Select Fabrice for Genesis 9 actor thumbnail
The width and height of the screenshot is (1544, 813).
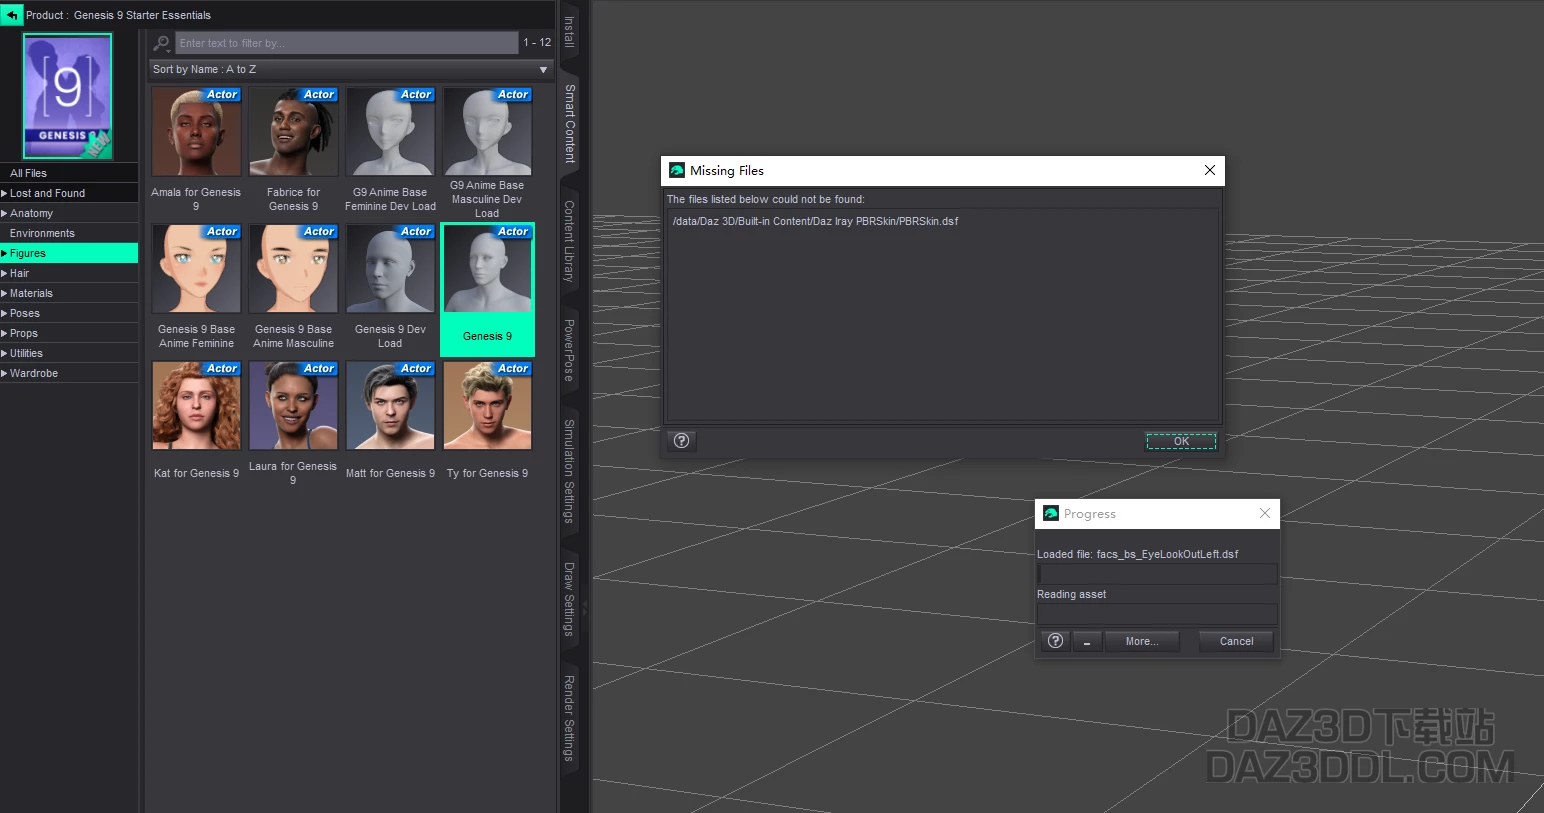point(293,132)
